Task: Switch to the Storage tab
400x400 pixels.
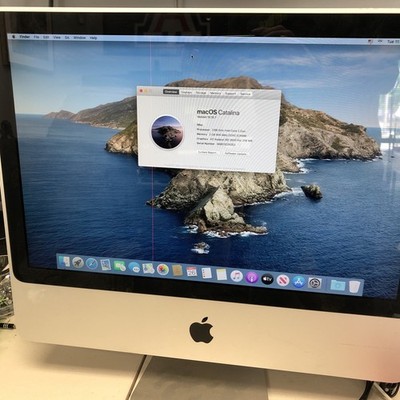Action: [201, 93]
